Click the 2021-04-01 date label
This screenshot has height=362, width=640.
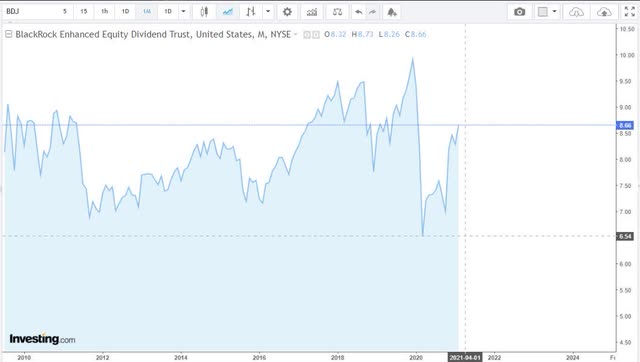point(465,358)
